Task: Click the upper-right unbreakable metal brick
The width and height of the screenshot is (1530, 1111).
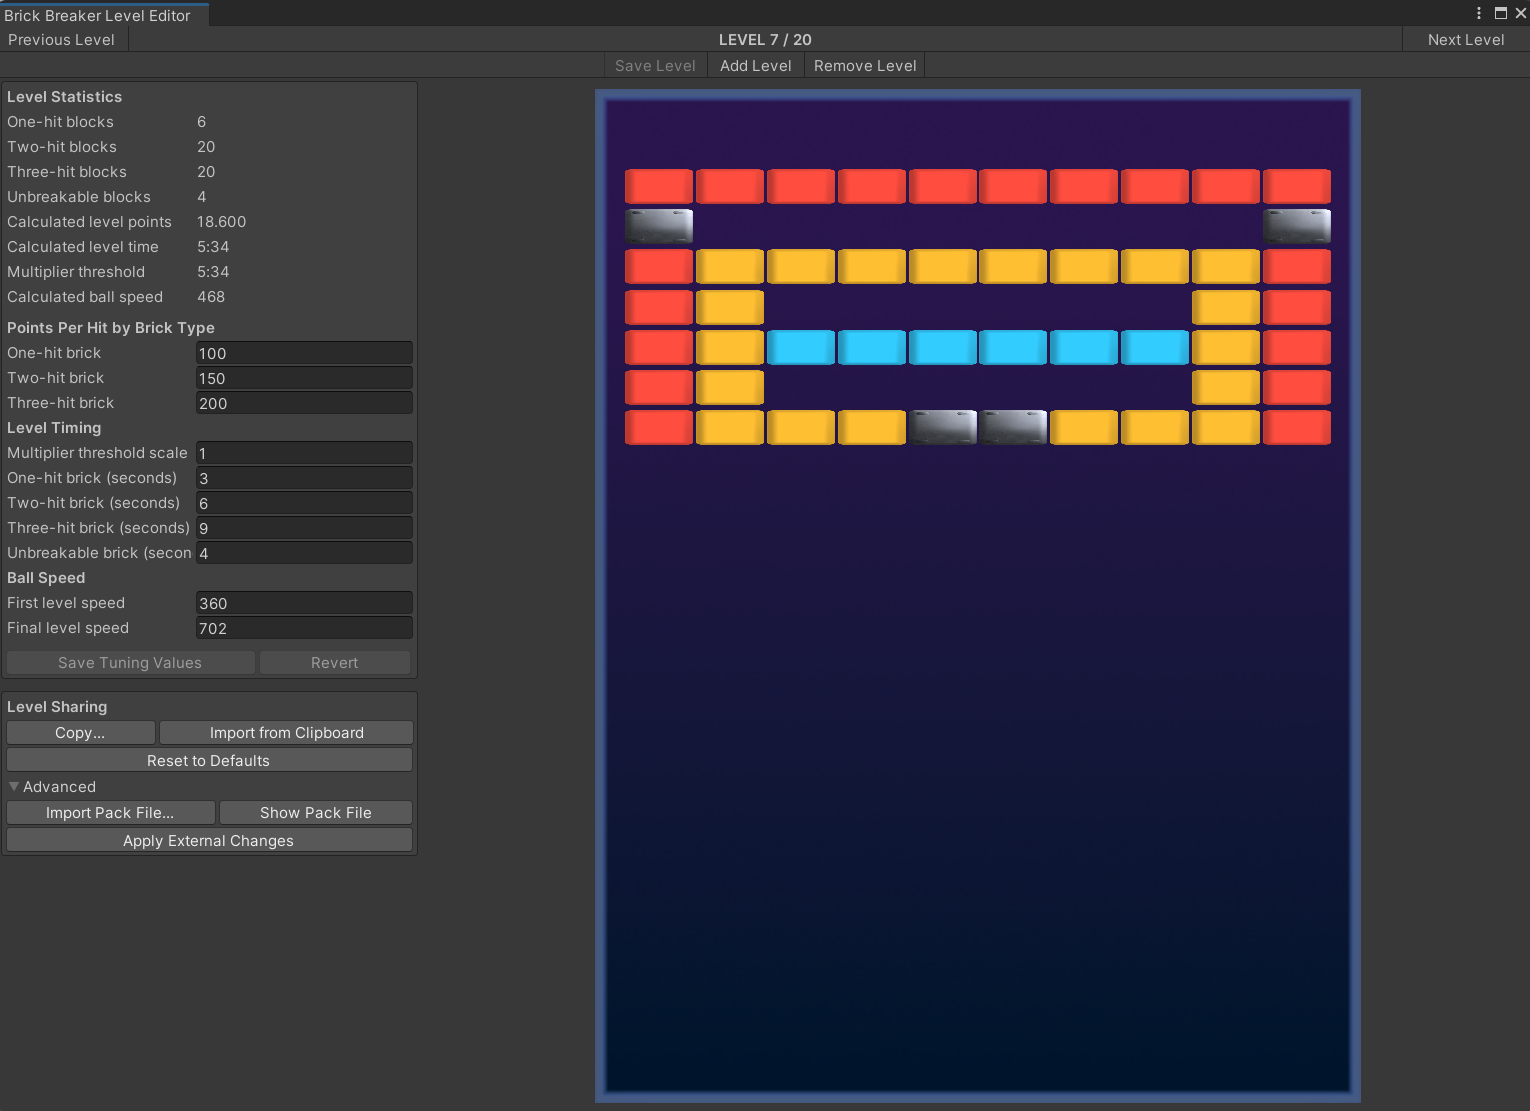Action: (x=1297, y=227)
